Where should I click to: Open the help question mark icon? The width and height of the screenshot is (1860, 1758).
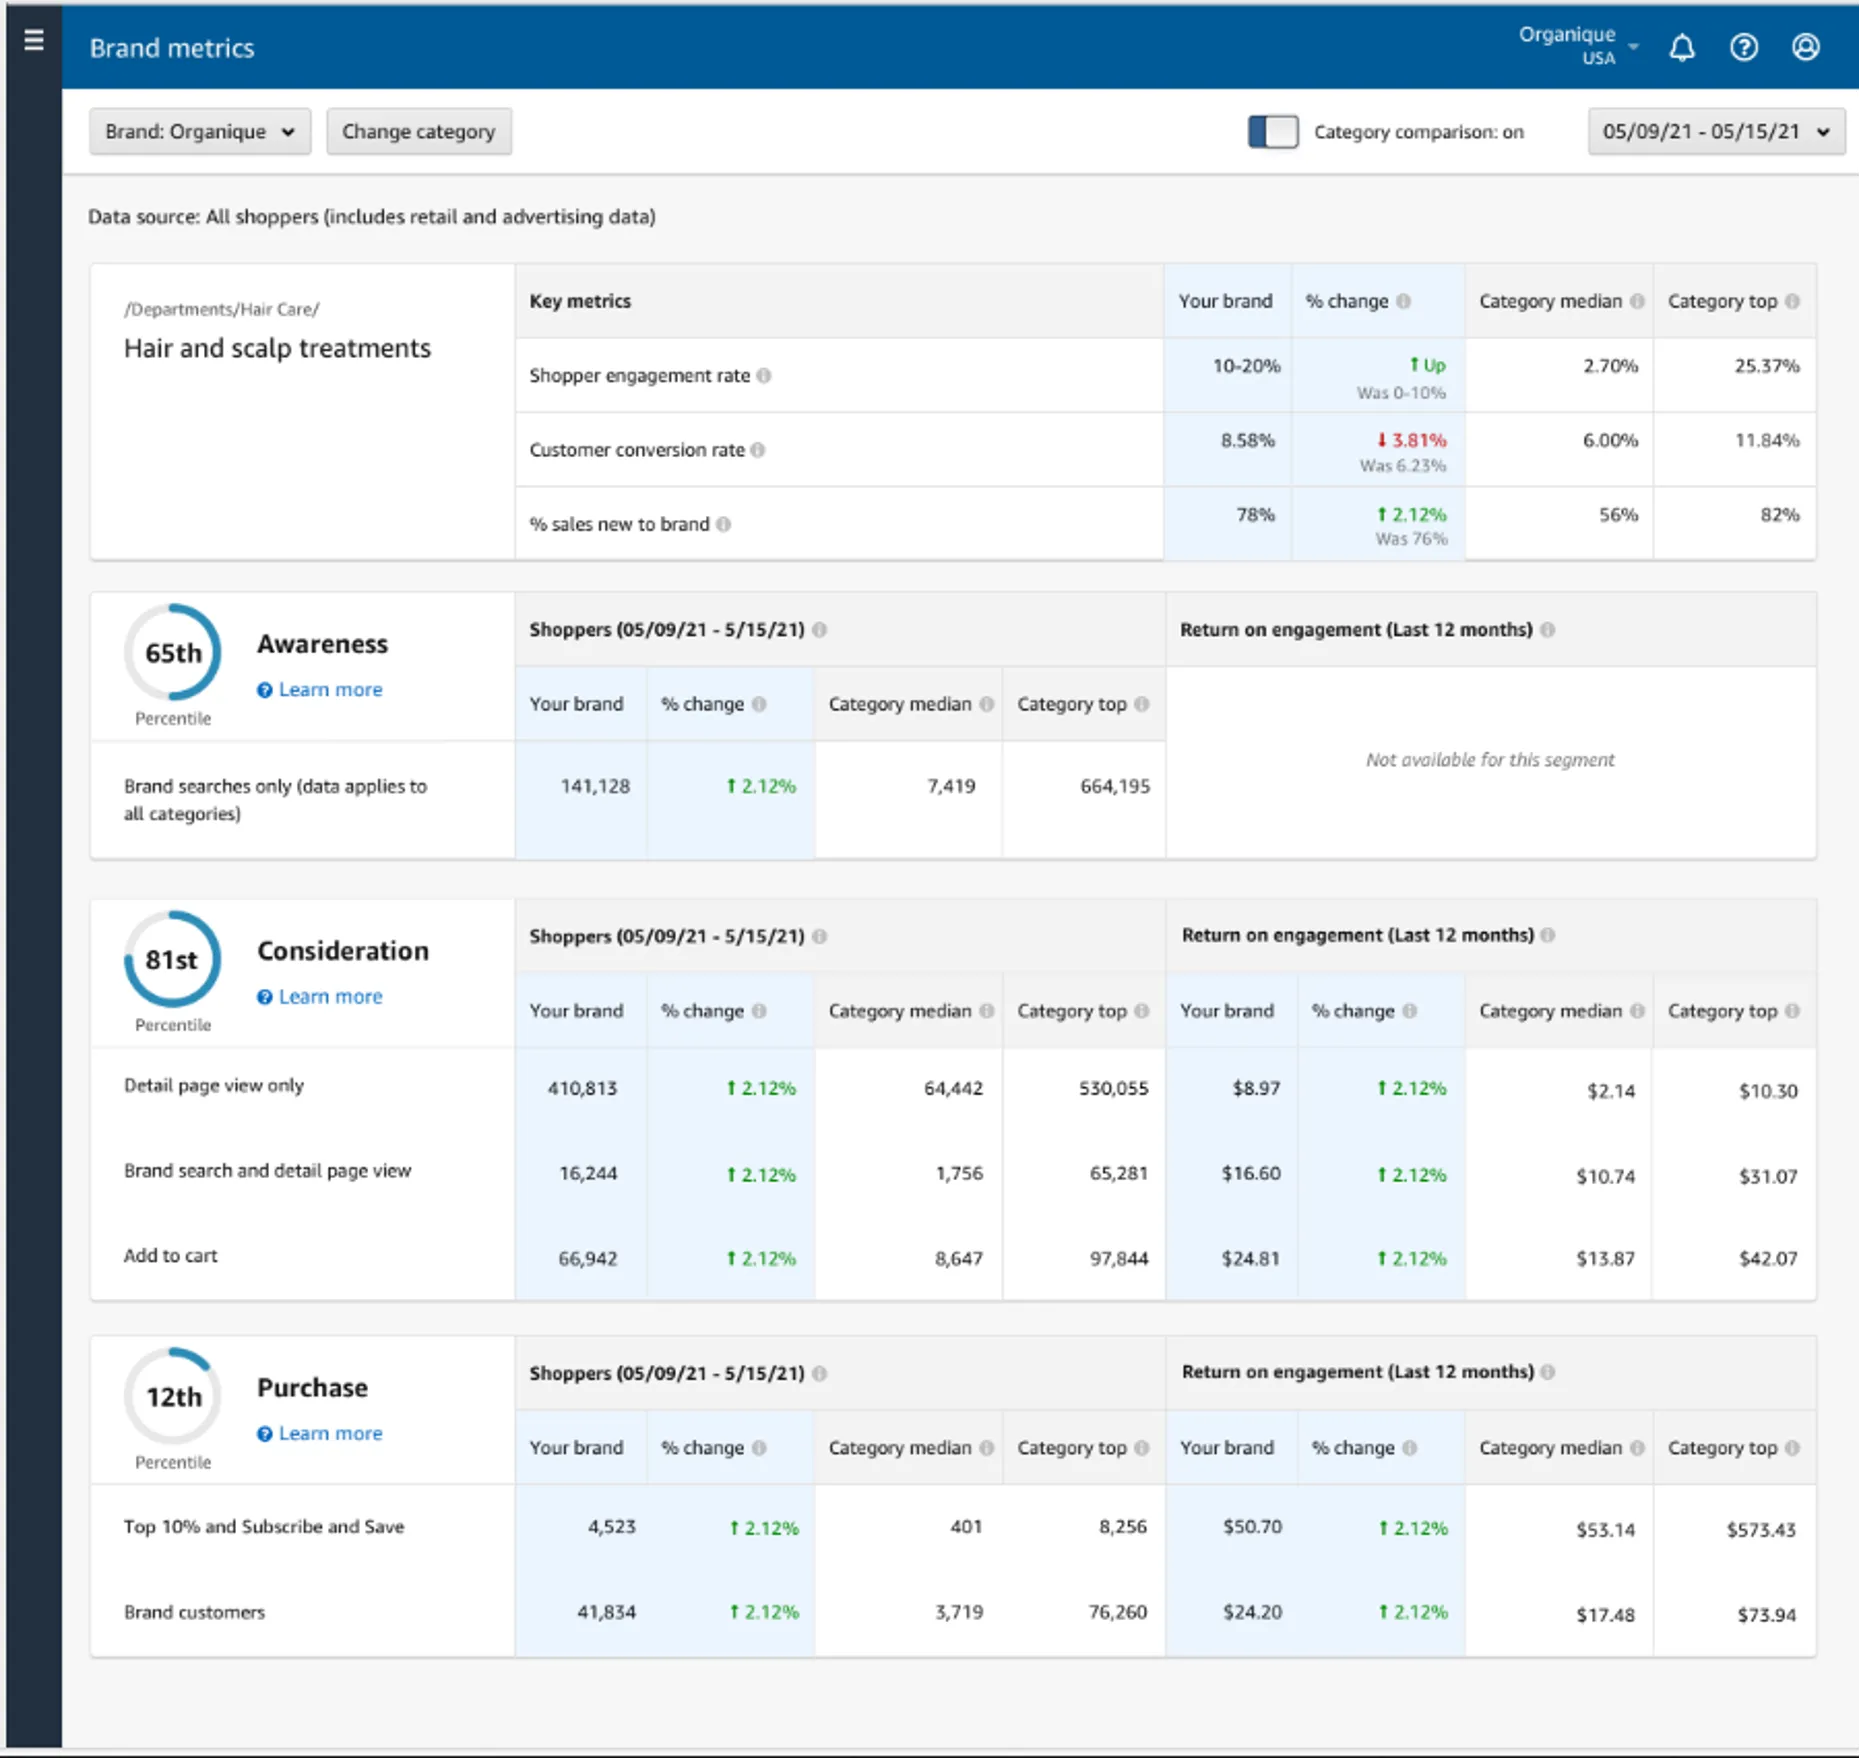click(x=1744, y=47)
